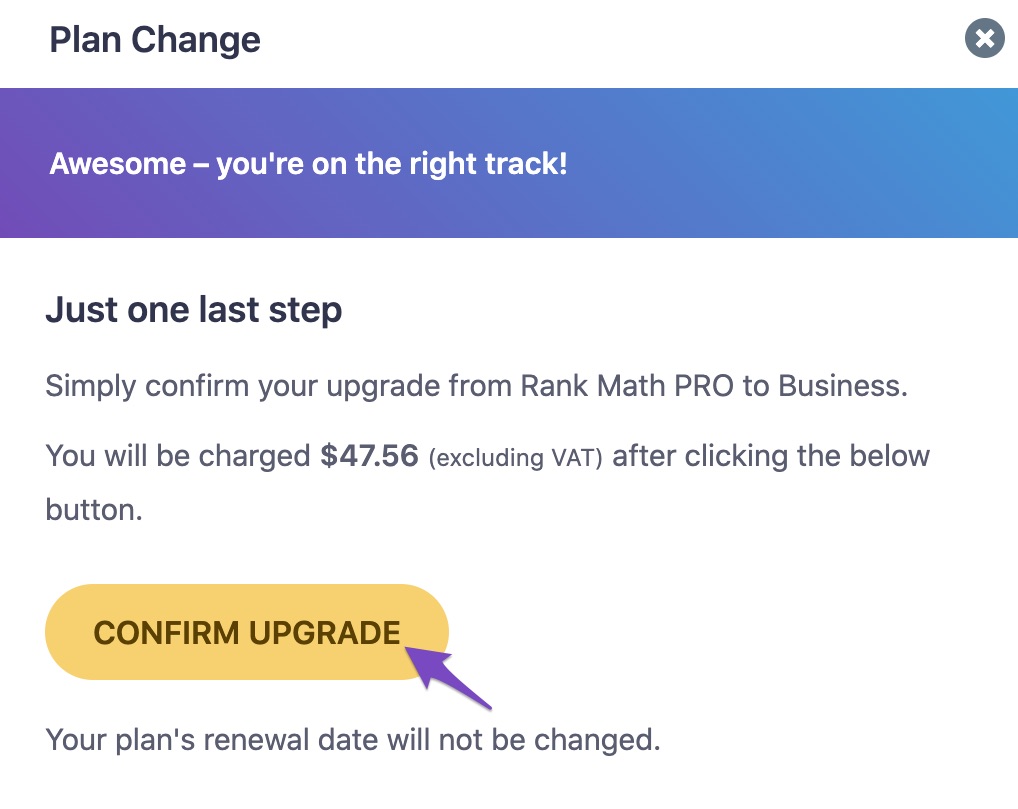
Task: Click the "Plan Change" dialog title
Action: [x=155, y=40]
